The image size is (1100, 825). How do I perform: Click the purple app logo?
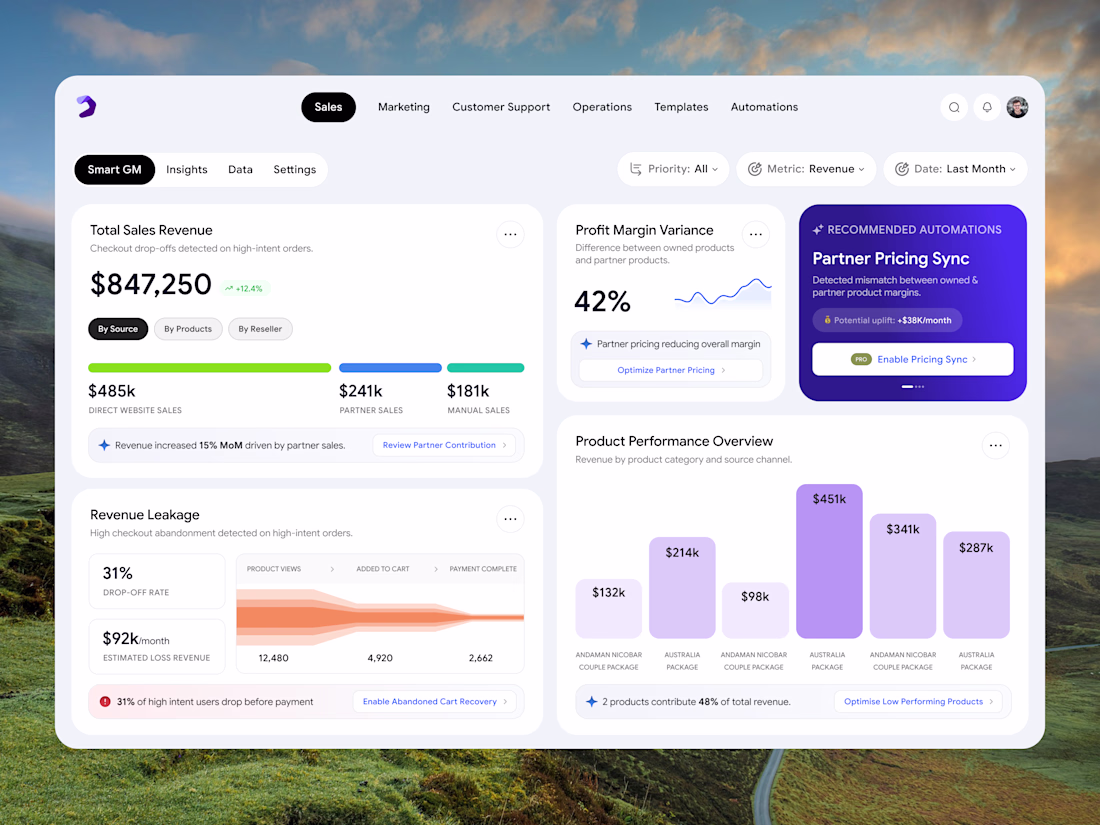pos(86,107)
